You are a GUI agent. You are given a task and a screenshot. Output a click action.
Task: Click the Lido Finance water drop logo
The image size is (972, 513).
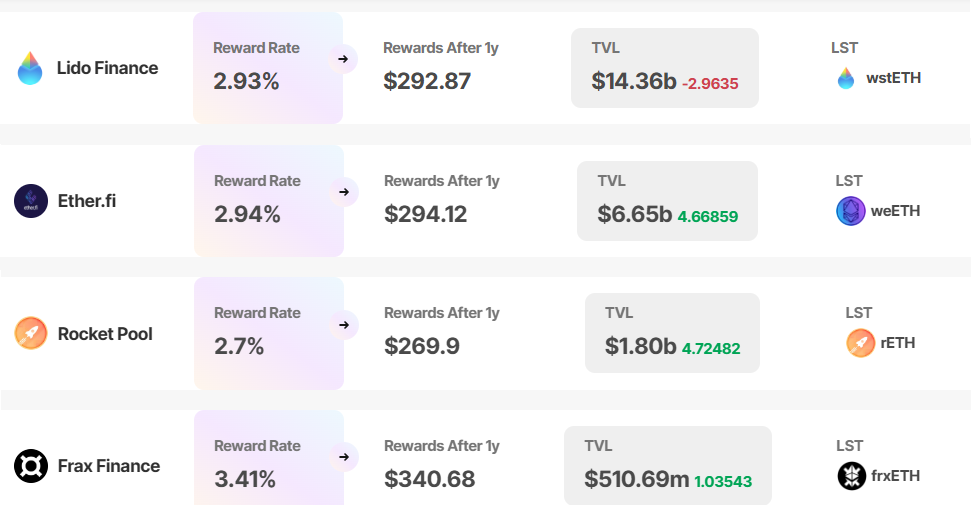[30, 68]
